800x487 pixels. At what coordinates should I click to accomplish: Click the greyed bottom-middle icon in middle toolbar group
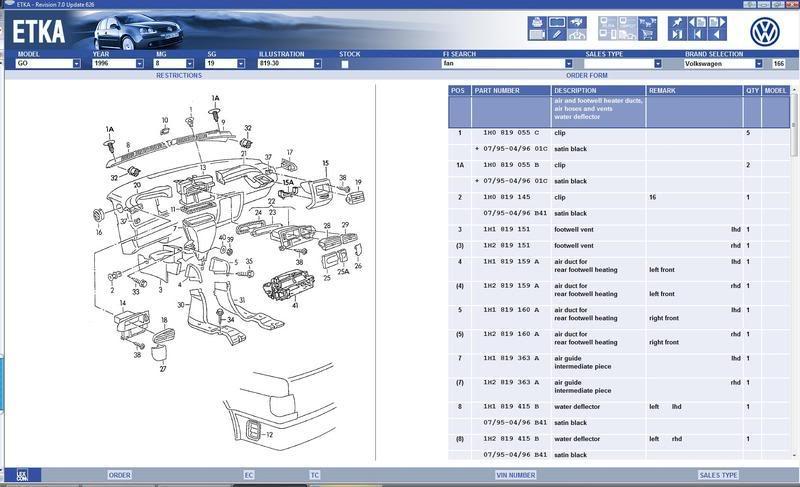pos(628,35)
